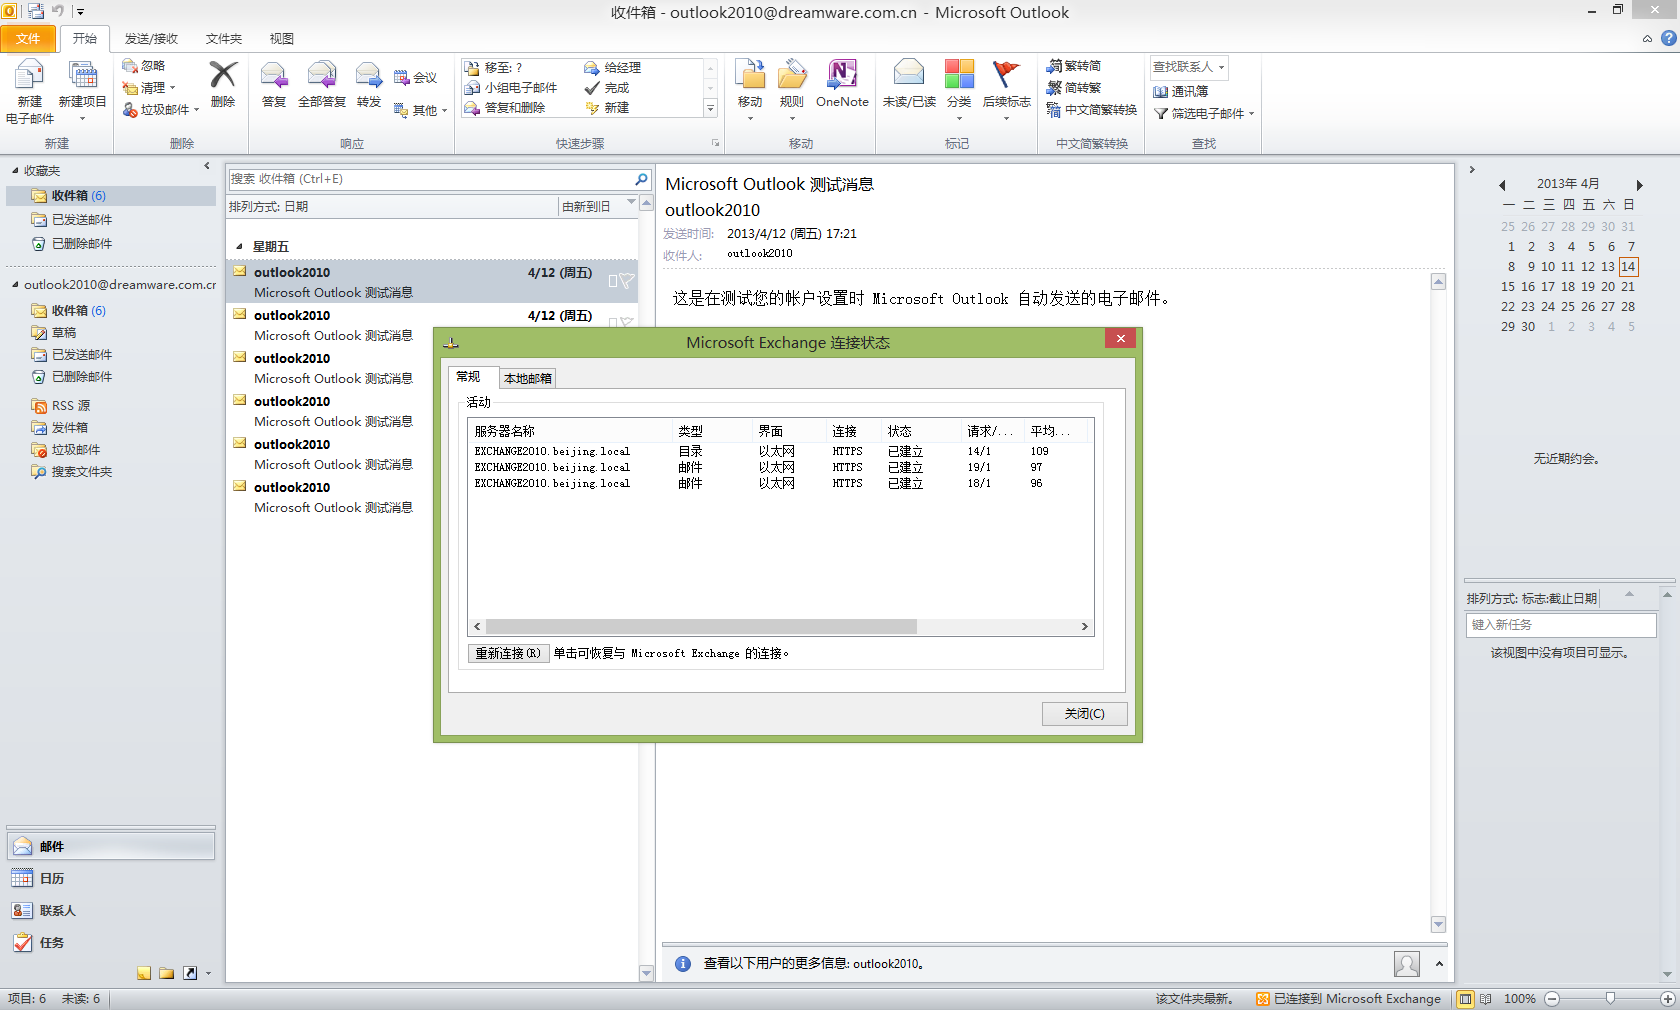The height and width of the screenshot is (1010, 1680).
Task: Click the zoom in plus button
Action: coord(1668,999)
